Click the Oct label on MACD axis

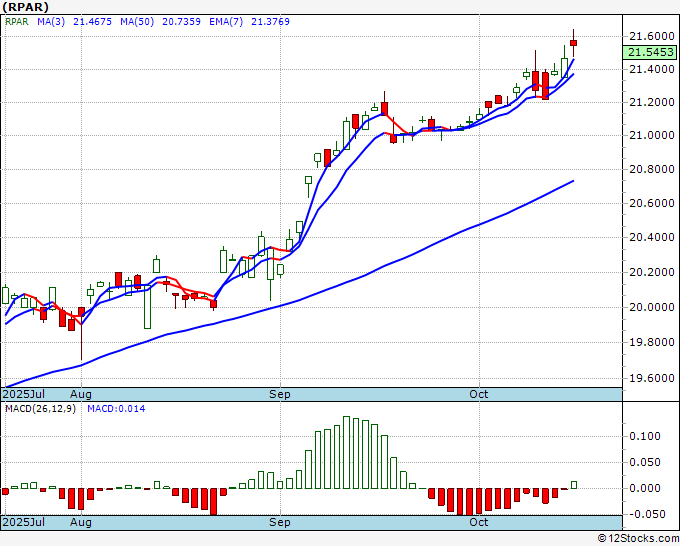tap(479, 522)
